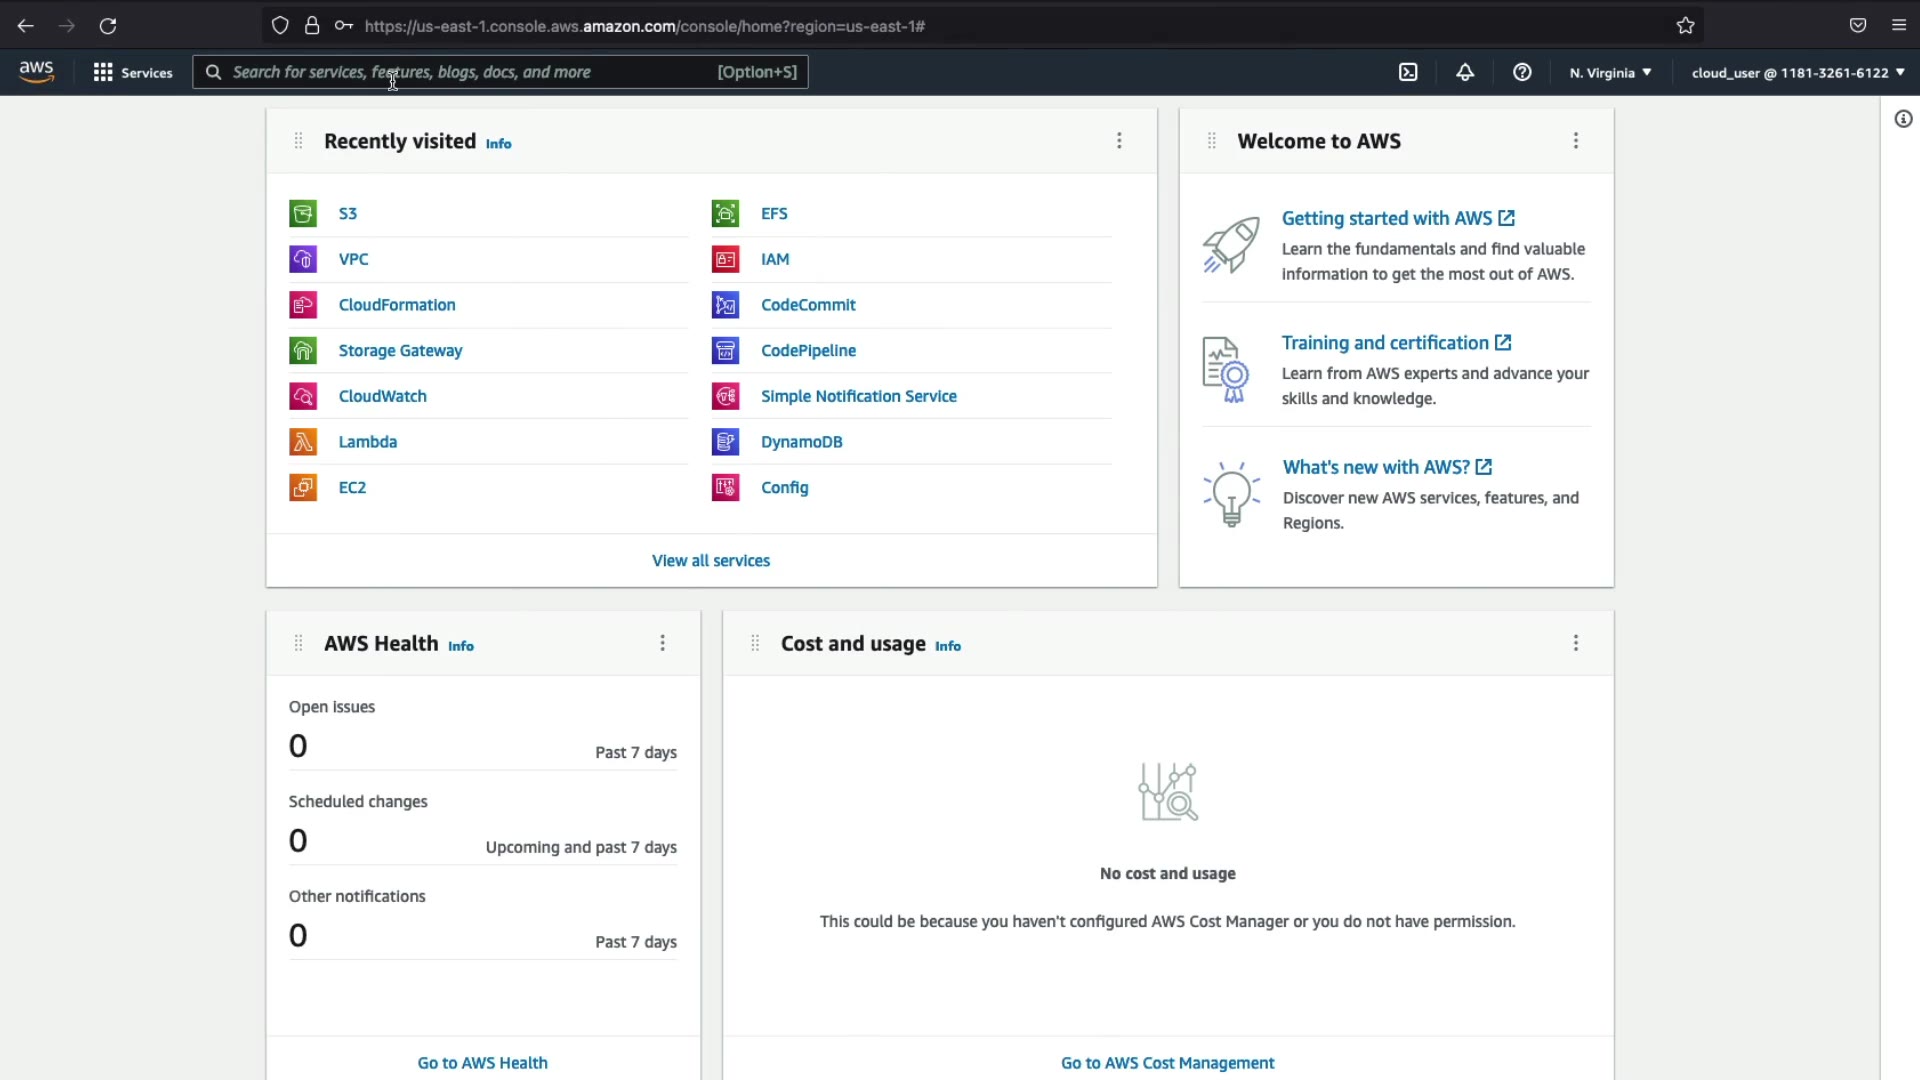Open Cost and usage widget options menu

coord(1576,643)
